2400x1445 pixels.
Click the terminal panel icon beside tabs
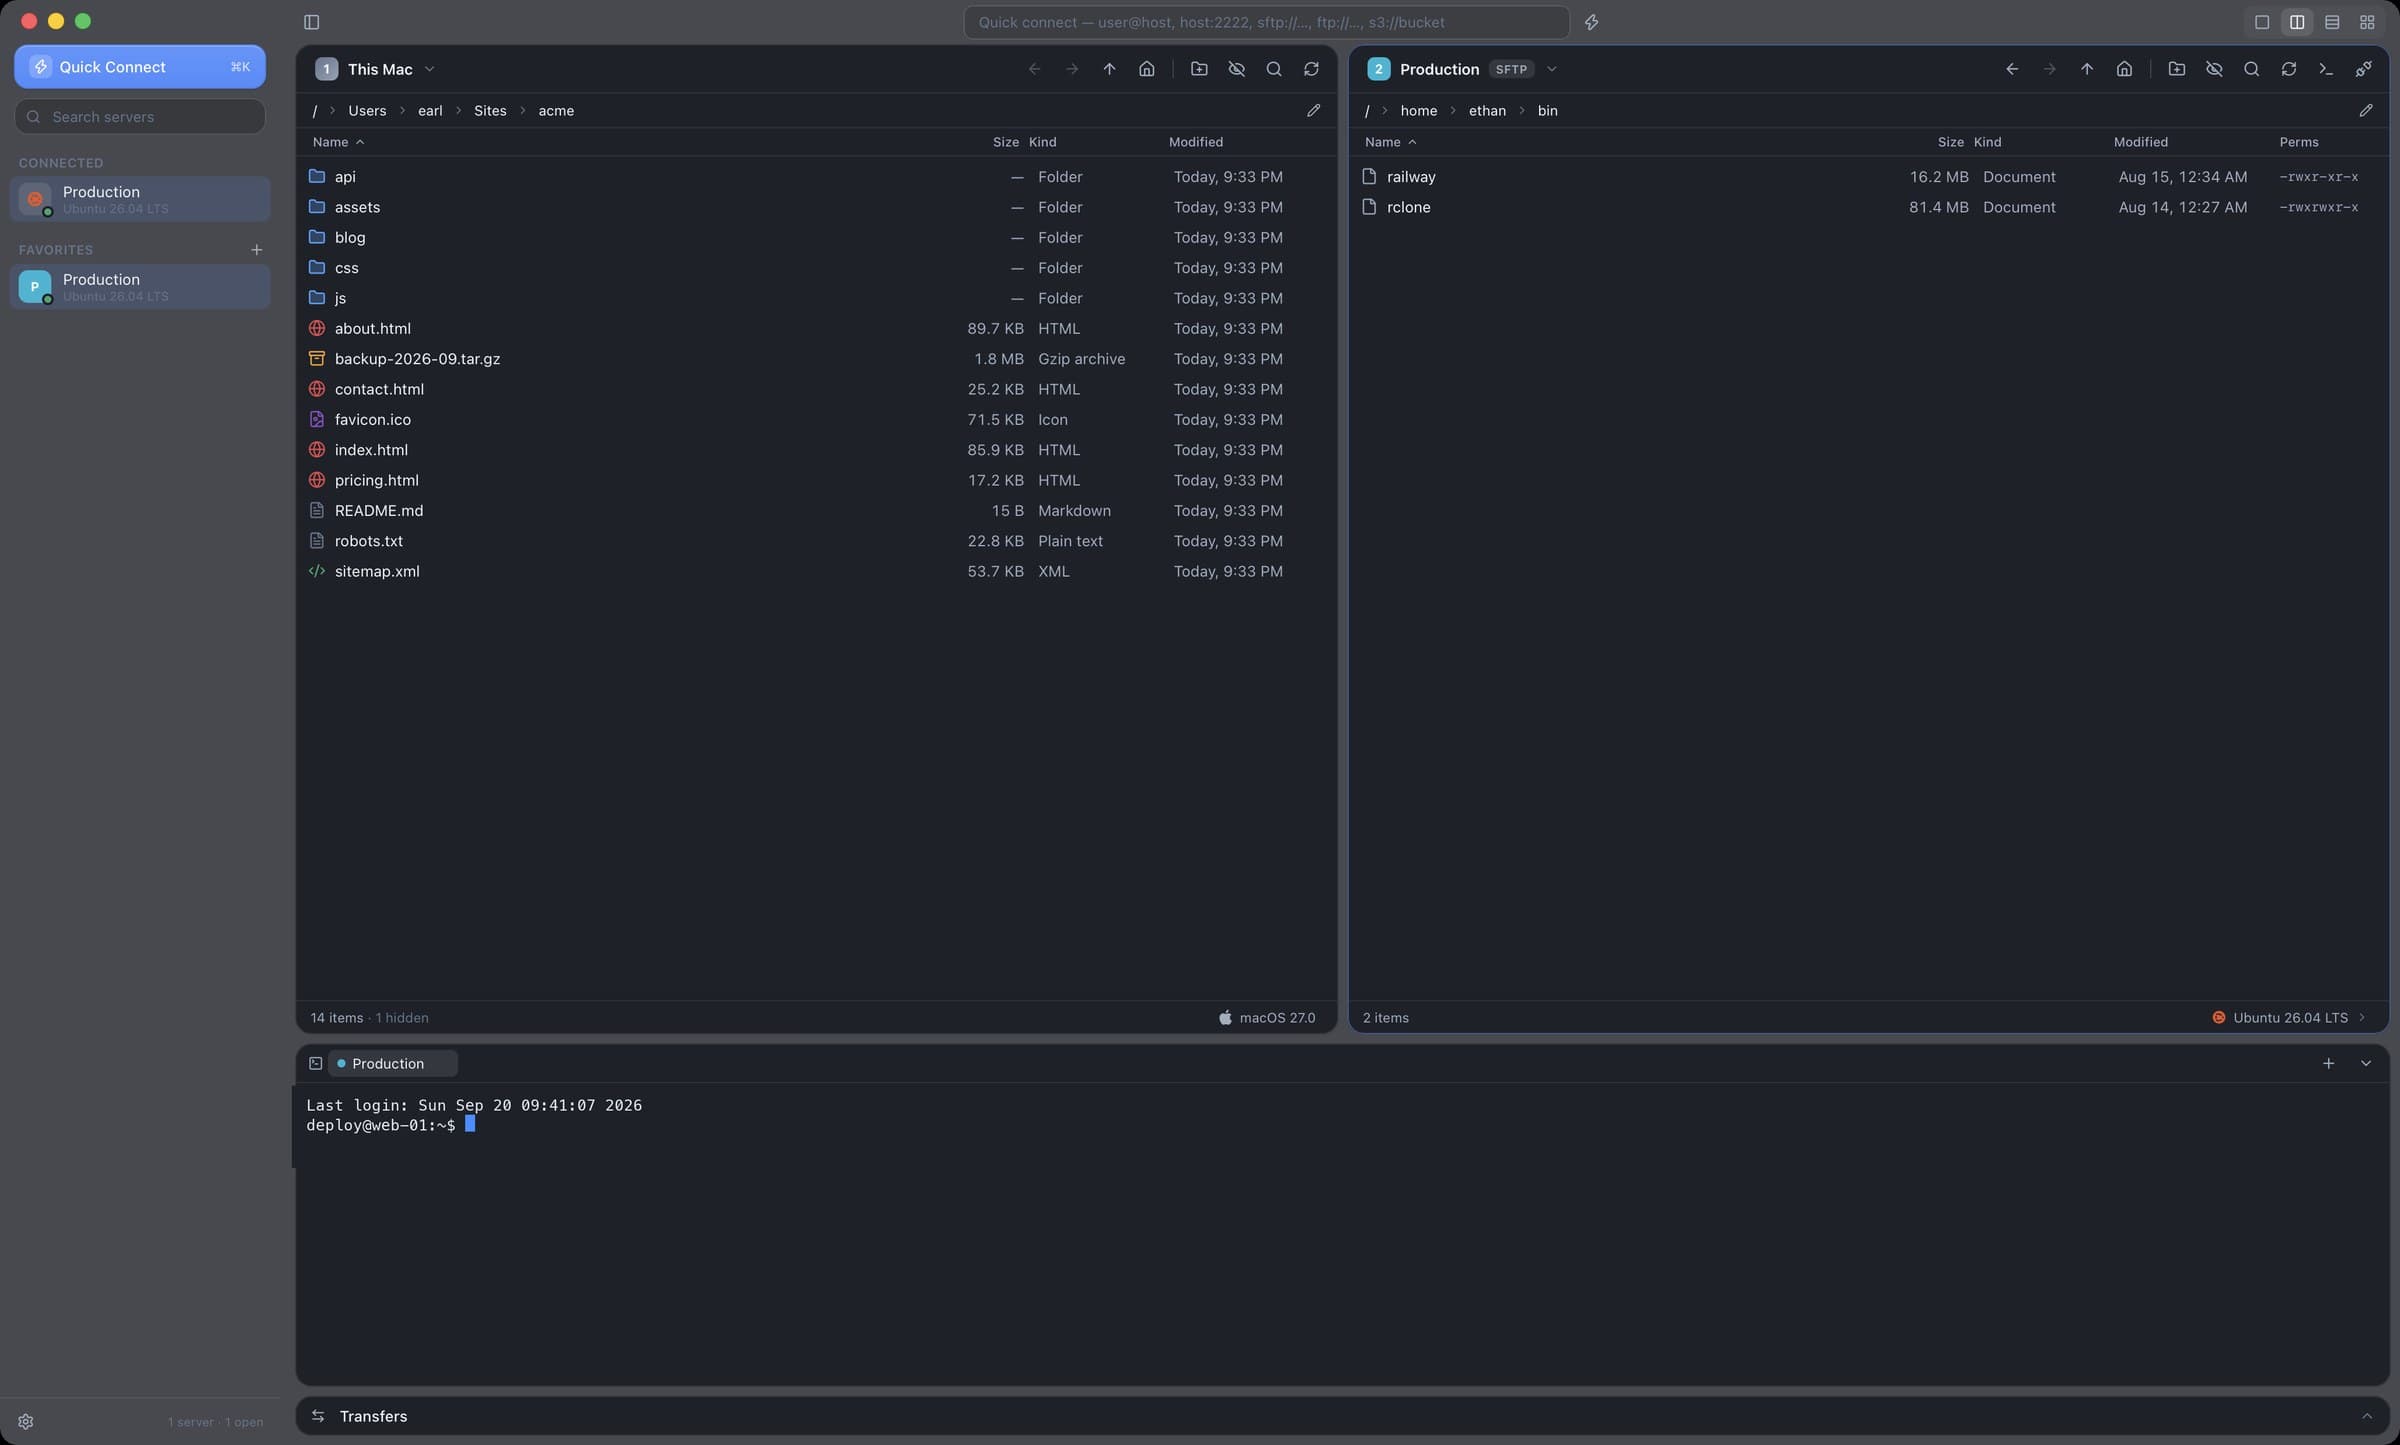pyautogui.click(x=315, y=1063)
